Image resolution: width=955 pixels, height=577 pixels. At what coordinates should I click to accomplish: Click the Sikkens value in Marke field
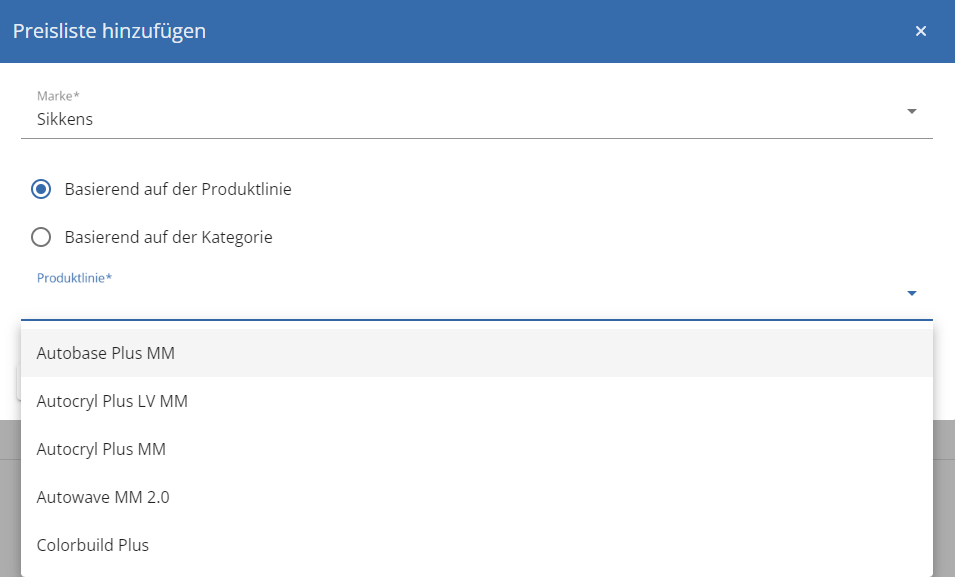point(65,119)
